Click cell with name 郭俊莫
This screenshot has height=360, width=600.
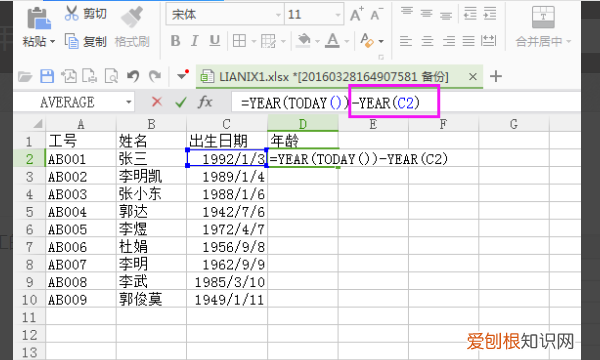[151, 300]
